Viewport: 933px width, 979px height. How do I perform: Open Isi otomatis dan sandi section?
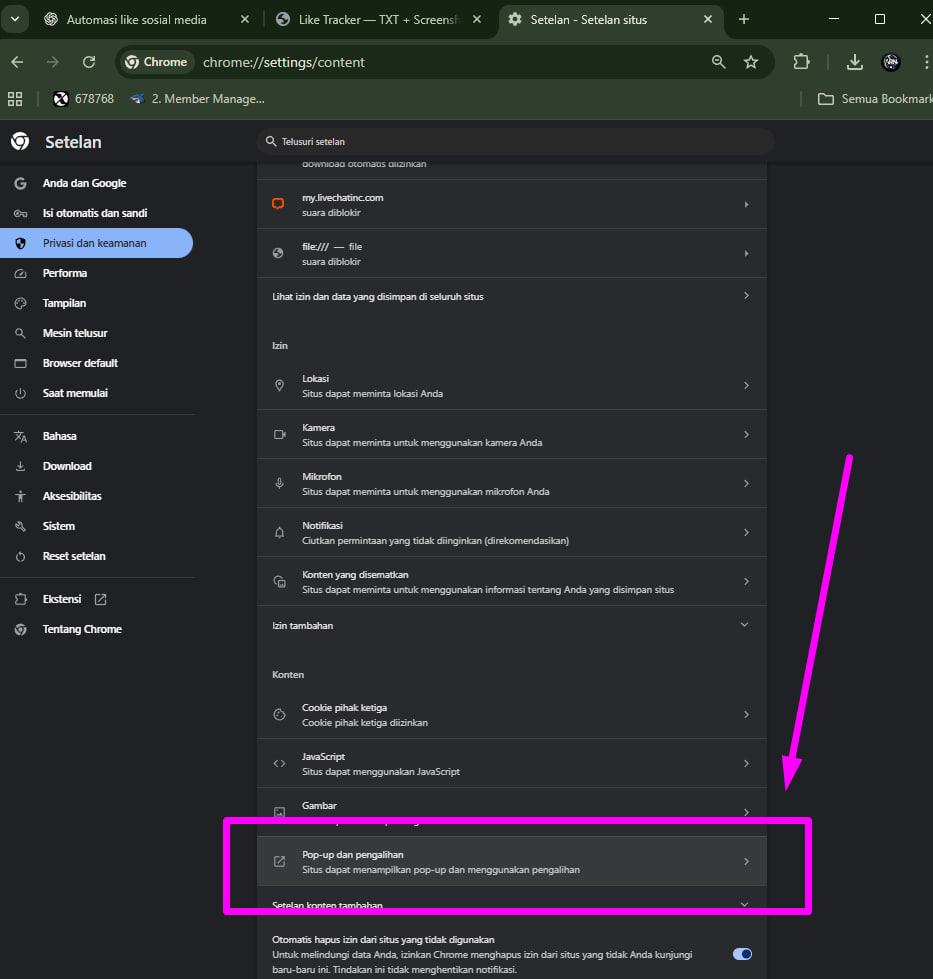[x=94, y=213]
